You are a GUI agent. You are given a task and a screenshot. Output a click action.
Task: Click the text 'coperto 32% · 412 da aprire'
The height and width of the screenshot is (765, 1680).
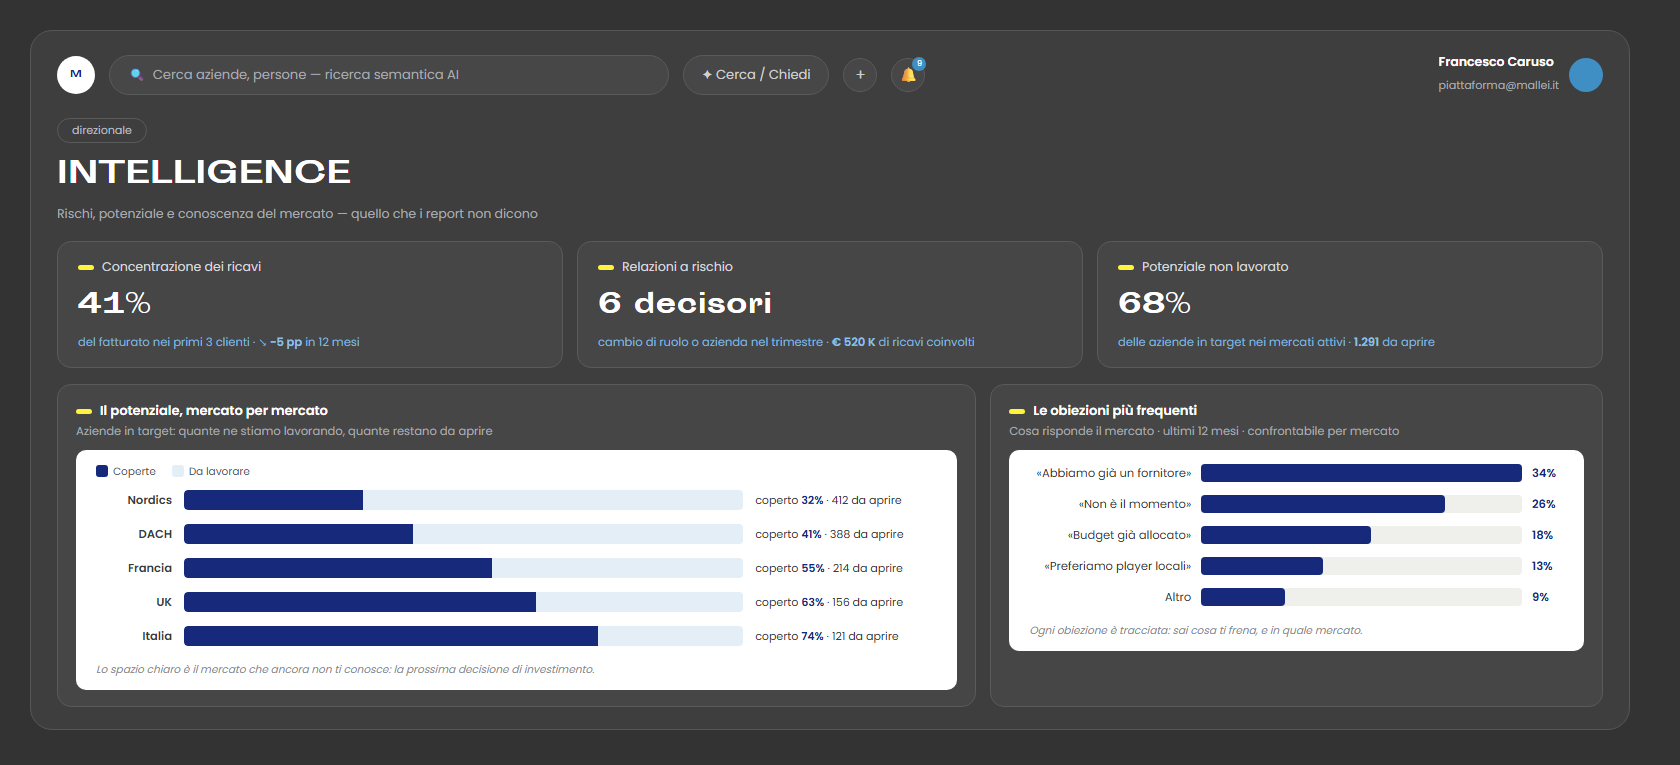point(828,500)
